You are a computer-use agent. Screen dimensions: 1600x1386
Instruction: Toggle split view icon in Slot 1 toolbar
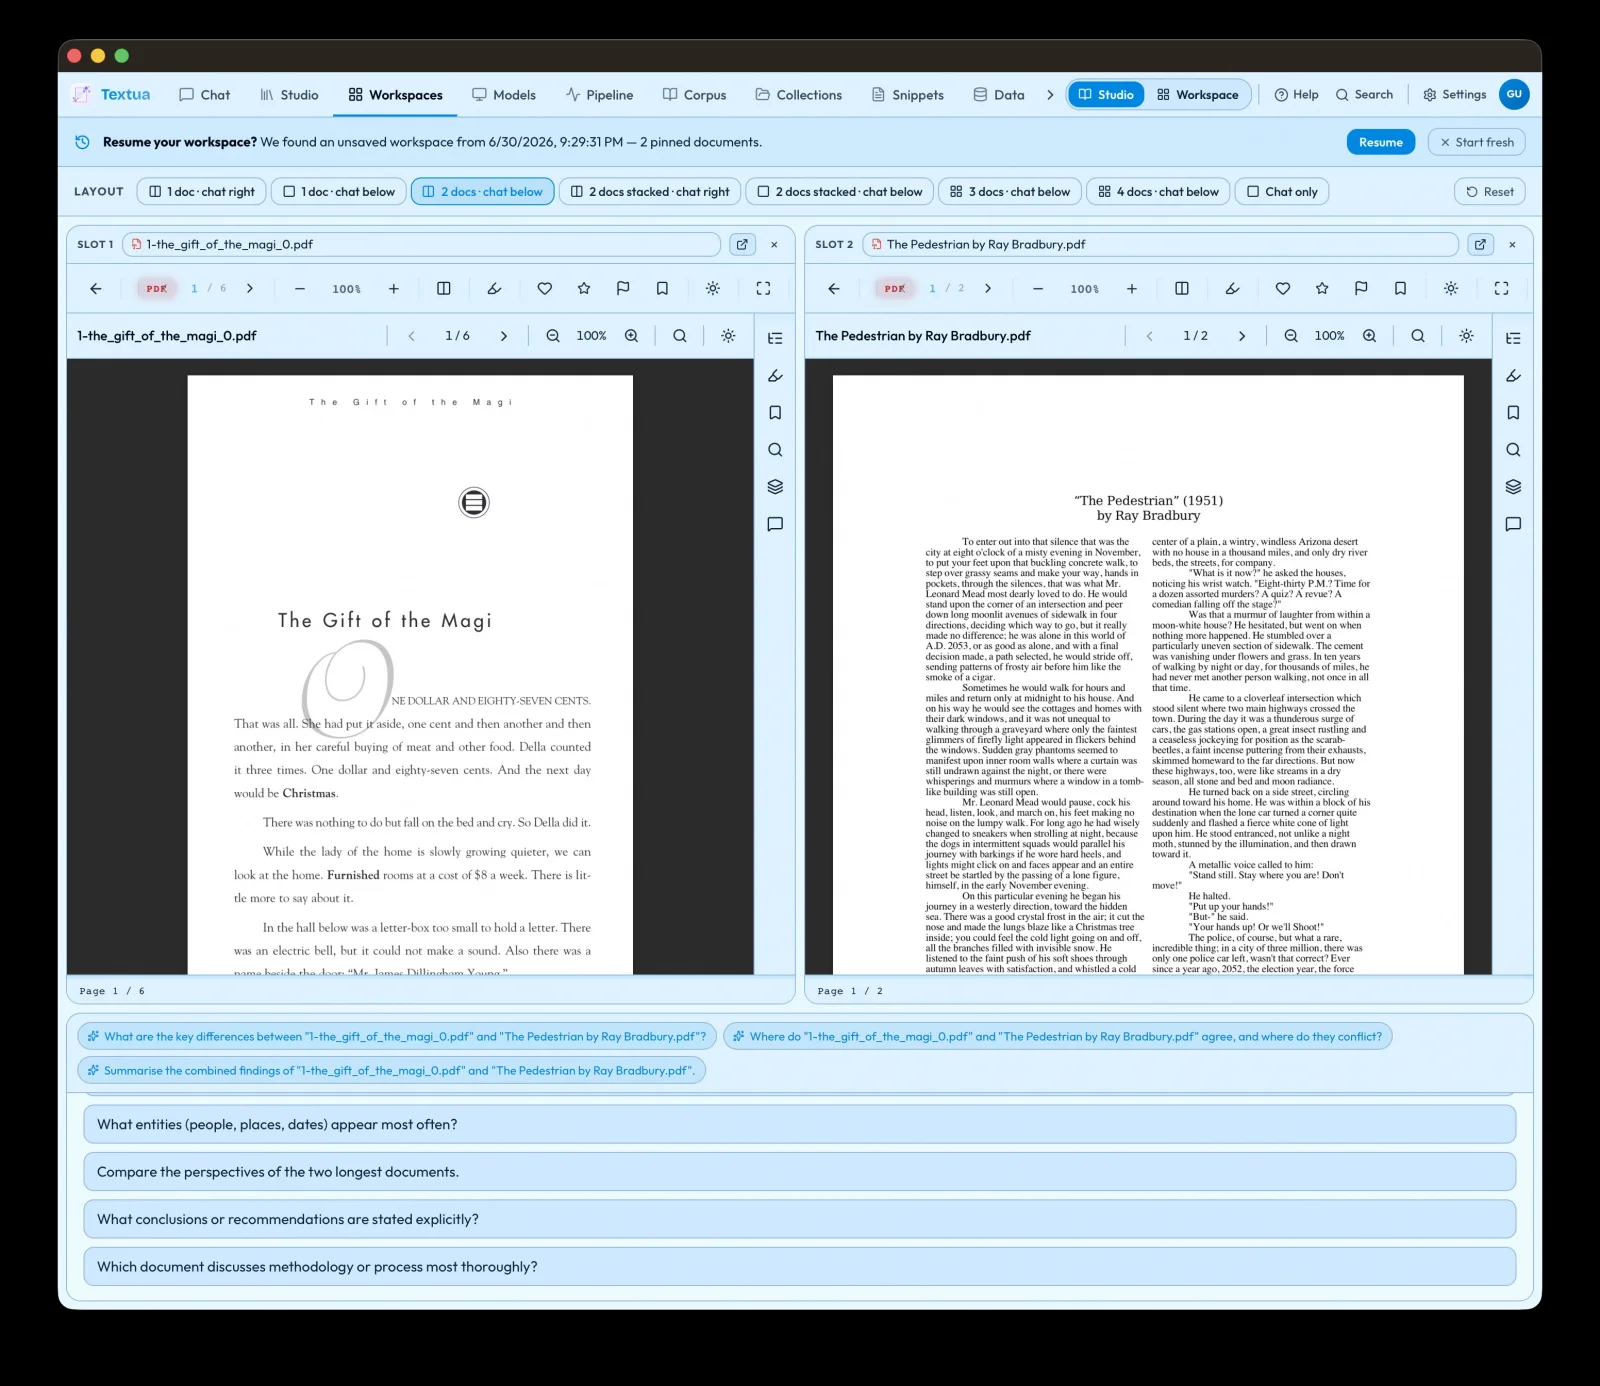(x=444, y=289)
